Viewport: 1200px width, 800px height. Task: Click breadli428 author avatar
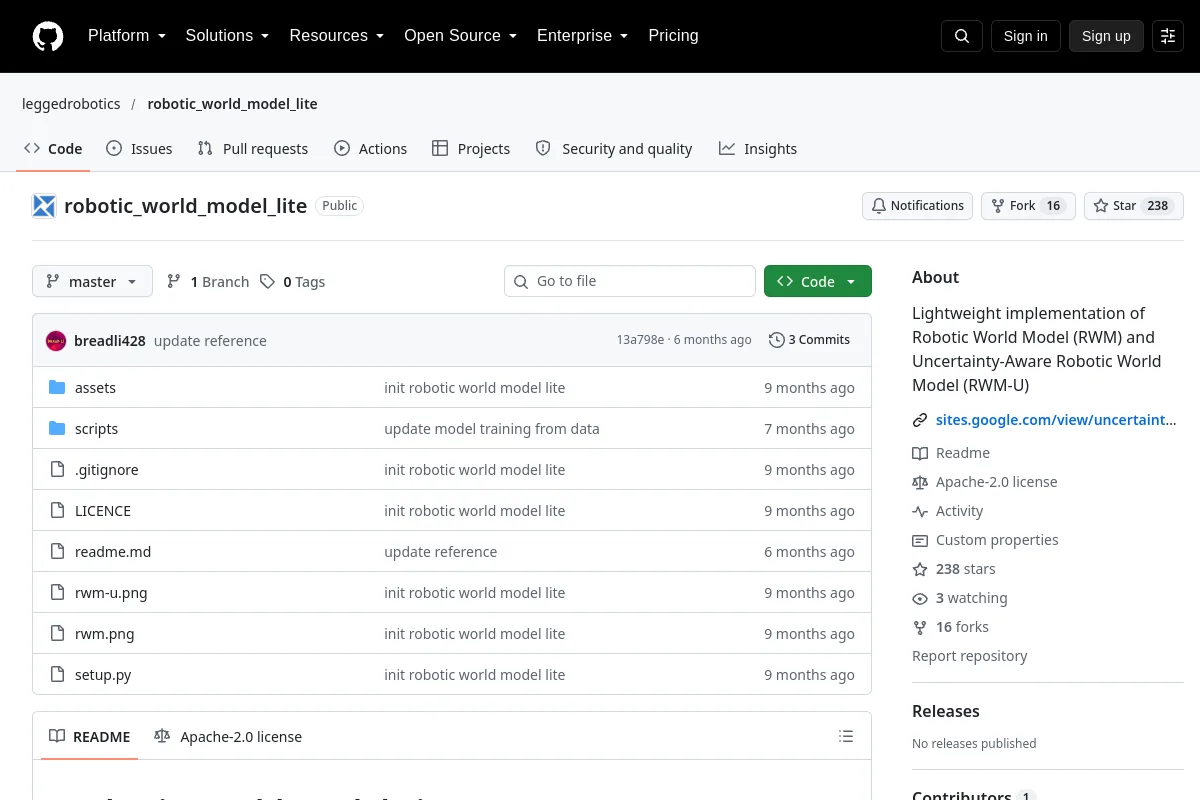click(x=56, y=341)
